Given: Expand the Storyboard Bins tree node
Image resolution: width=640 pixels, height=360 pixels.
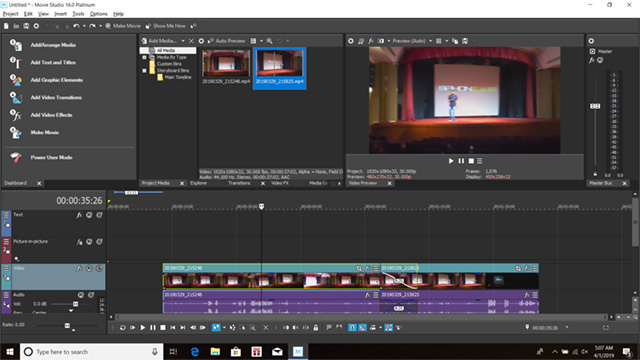Looking at the screenshot, I should click(x=144, y=71).
